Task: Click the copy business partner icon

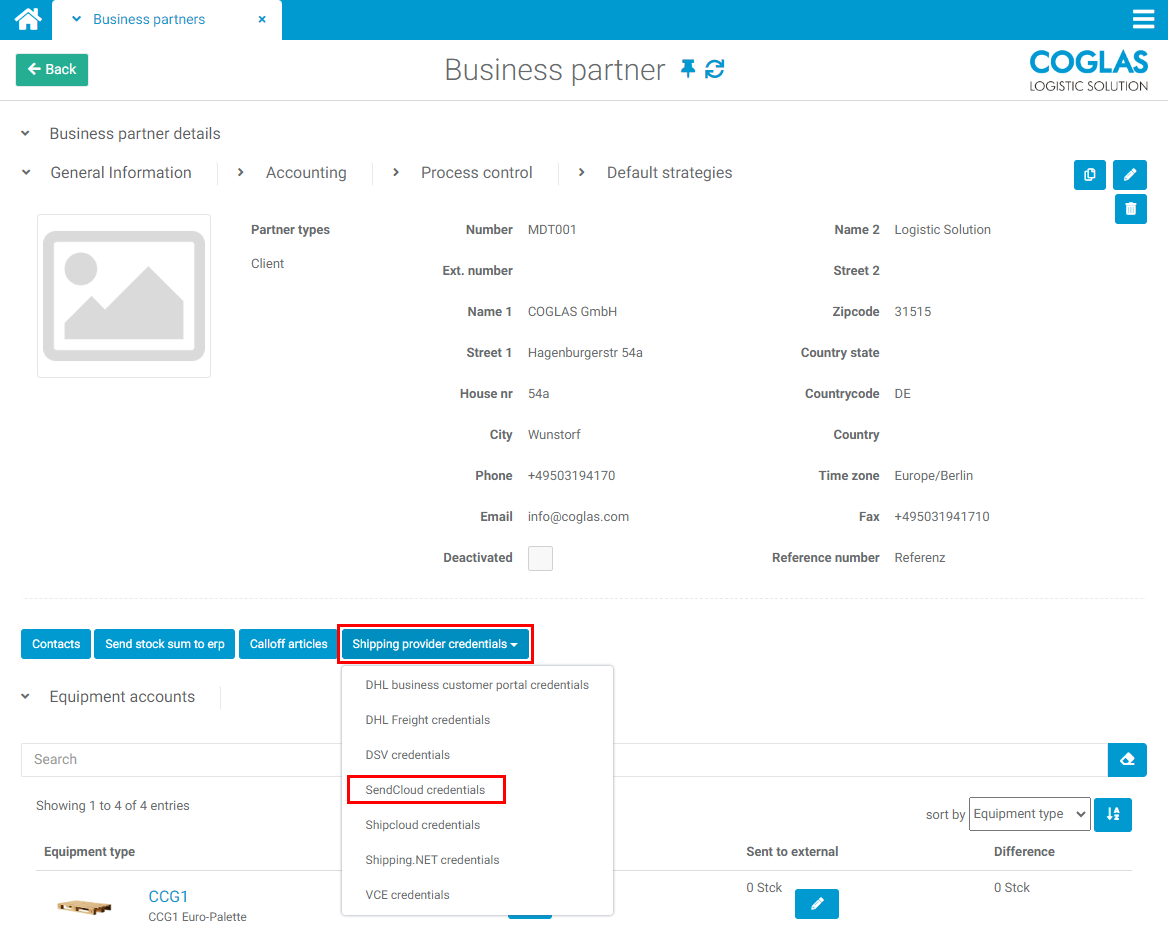Action: [x=1089, y=175]
